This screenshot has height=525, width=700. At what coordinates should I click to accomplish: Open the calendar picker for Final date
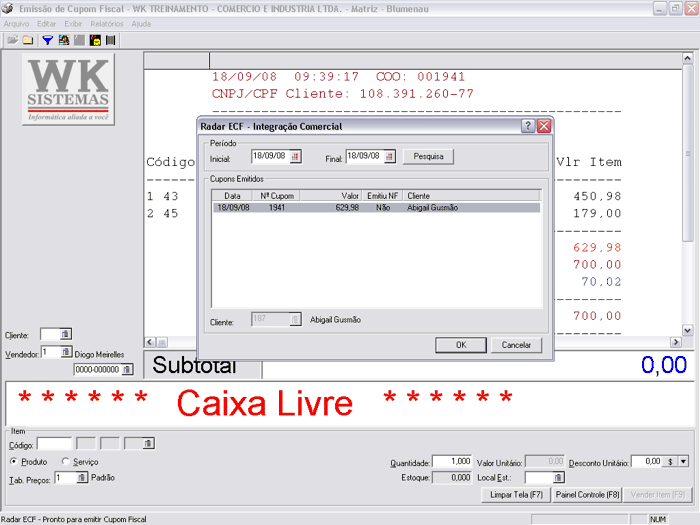coord(389,157)
